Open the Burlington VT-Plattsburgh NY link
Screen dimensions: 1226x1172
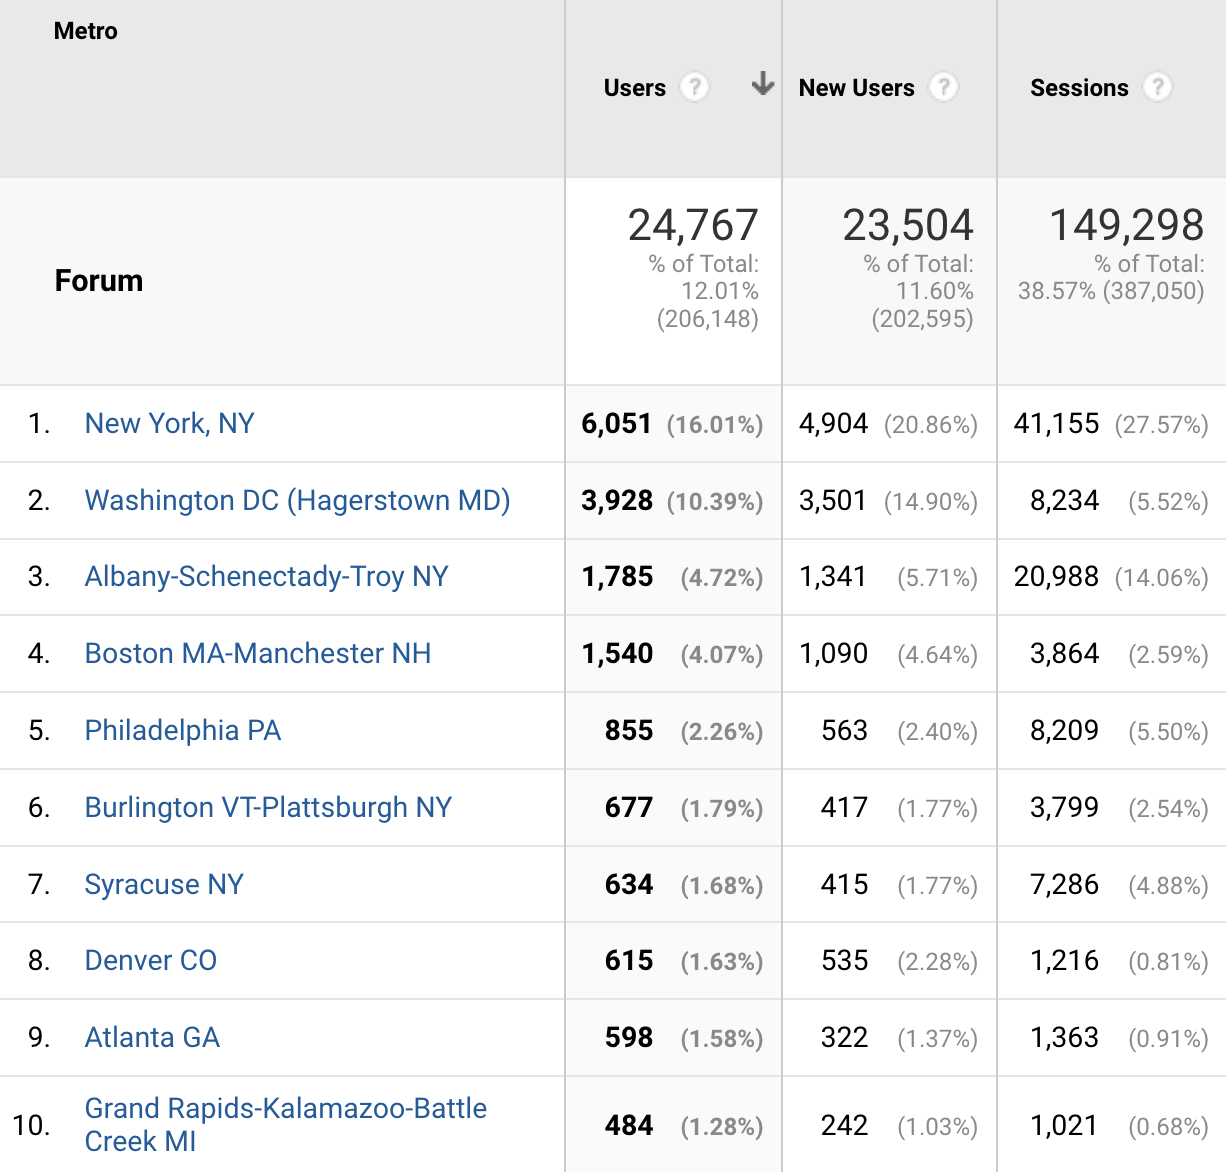[x=267, y=807]
